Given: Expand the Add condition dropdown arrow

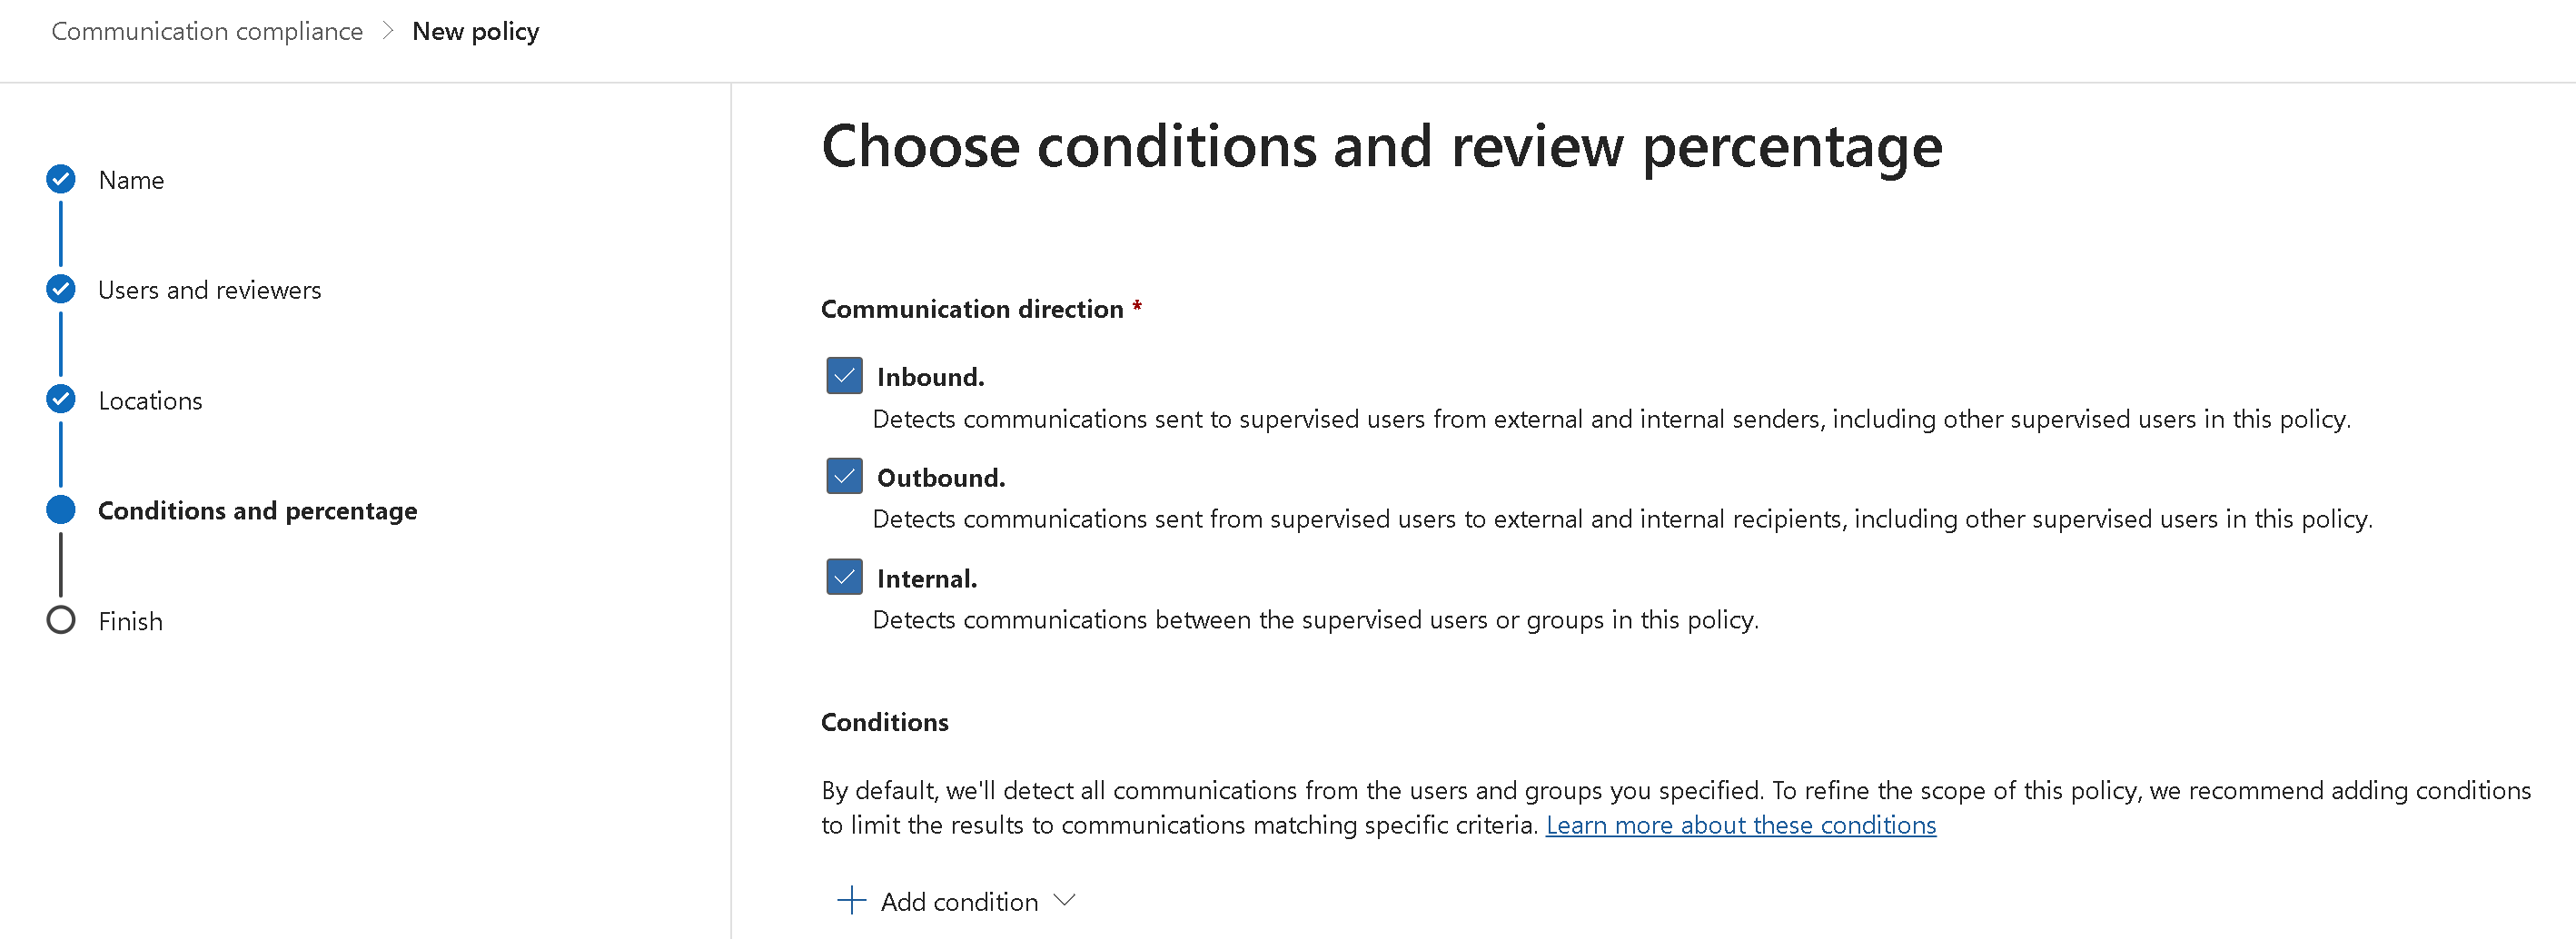Looking at the screenshot, I should point(1065,901).
